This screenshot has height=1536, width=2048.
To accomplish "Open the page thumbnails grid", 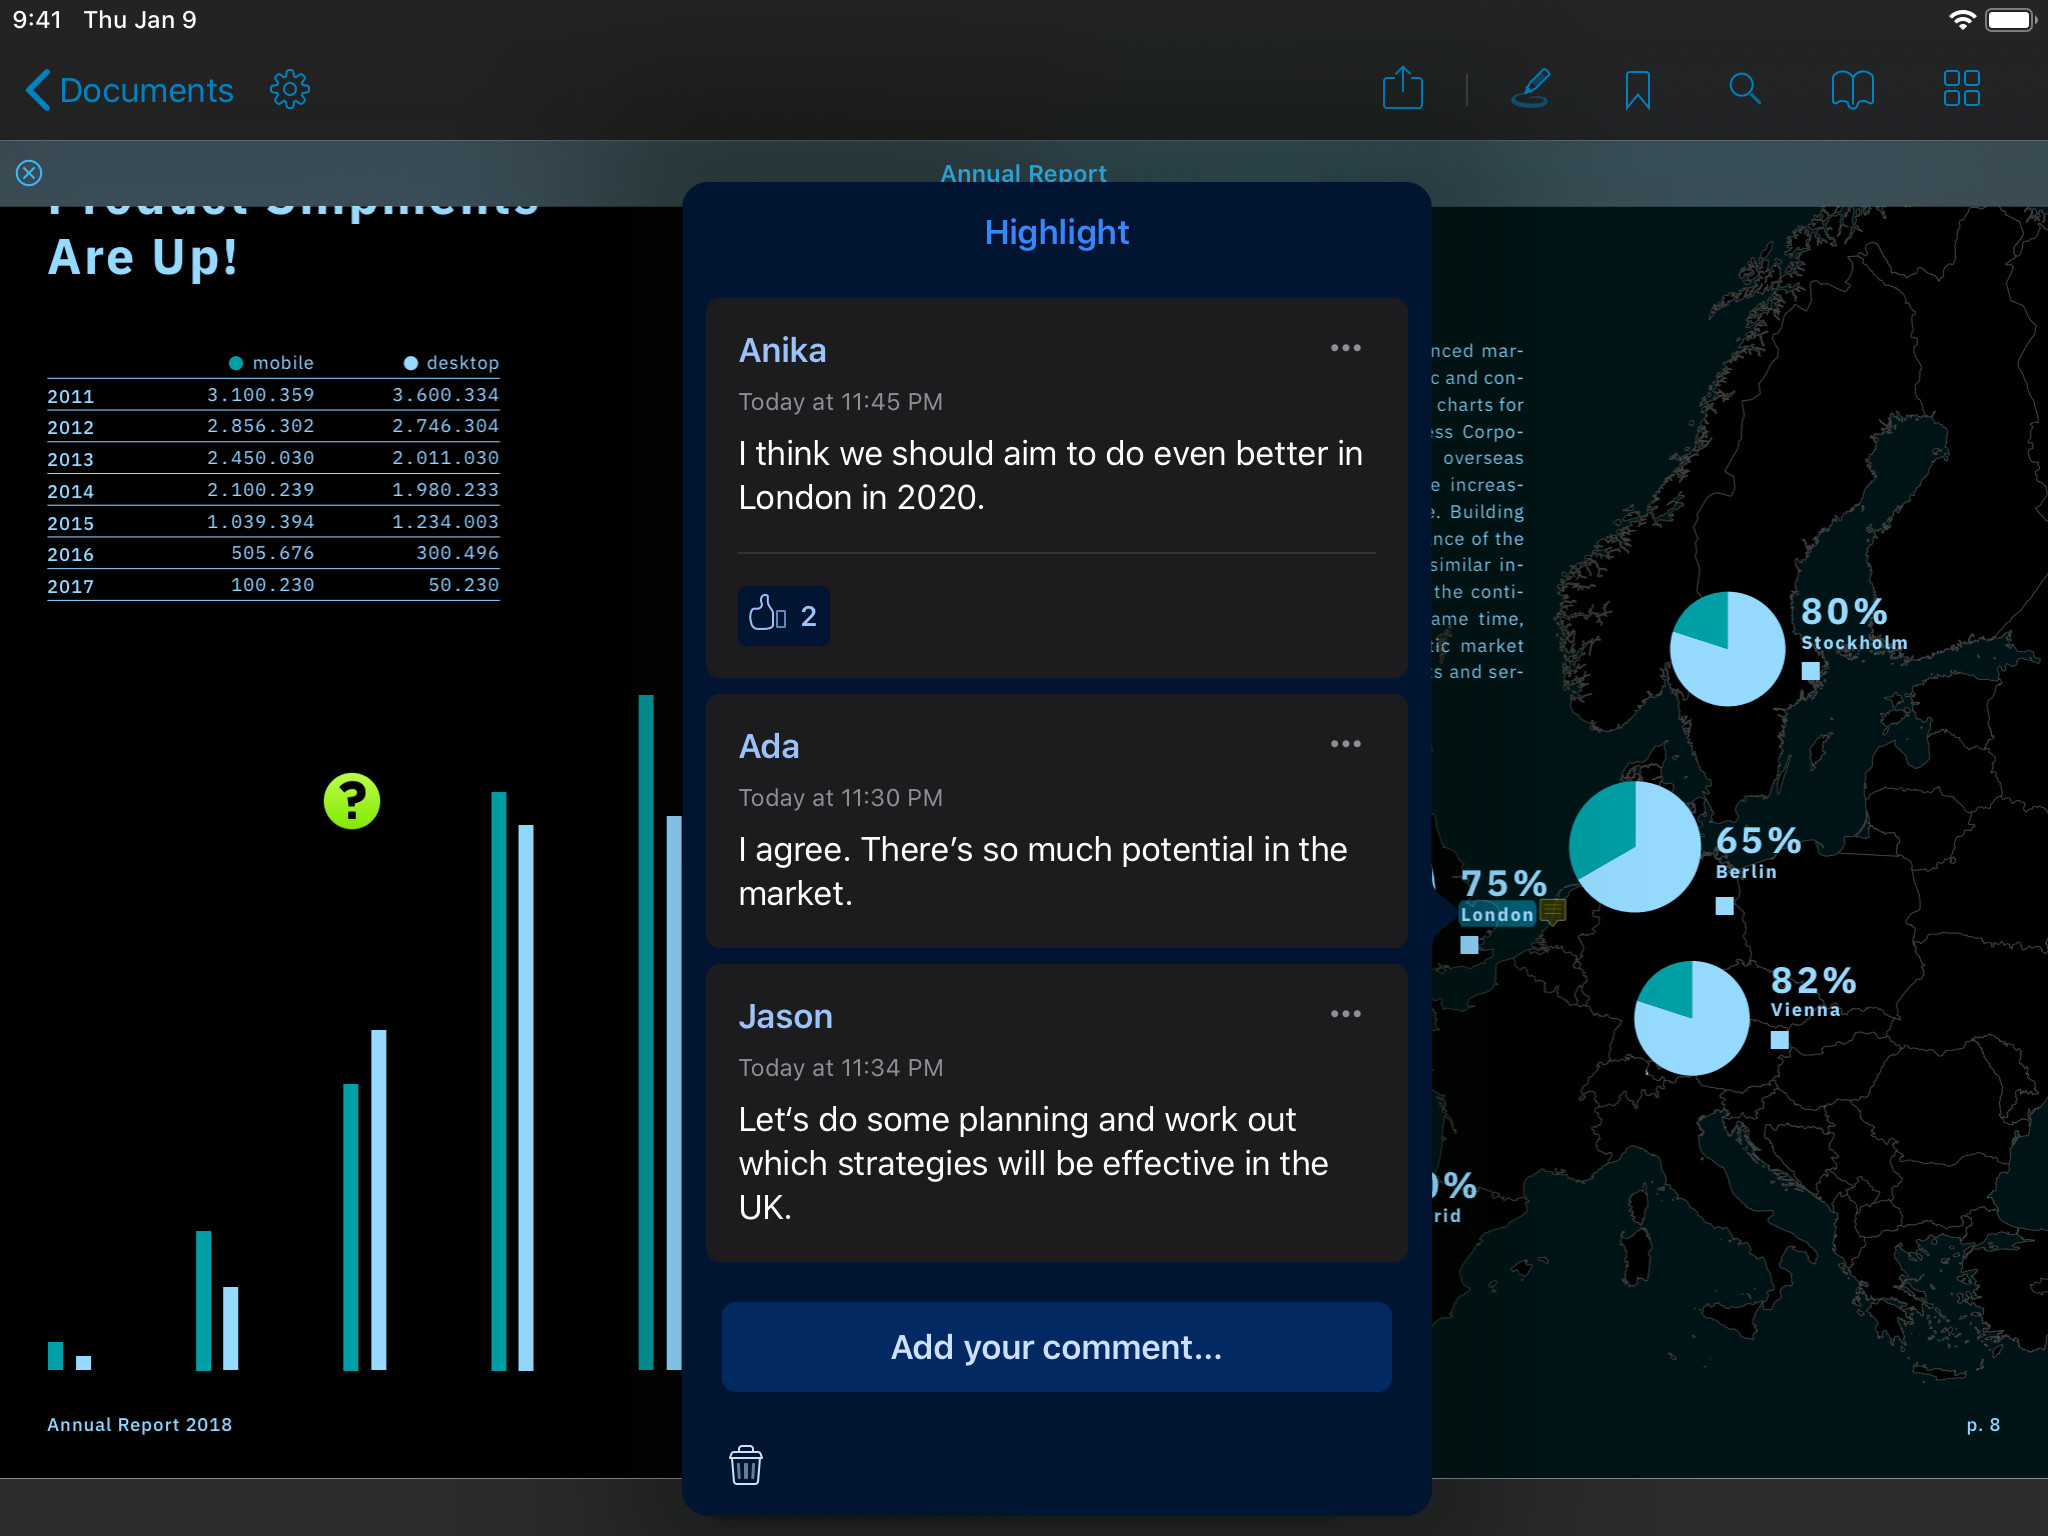I will [x=1962, y=89].
